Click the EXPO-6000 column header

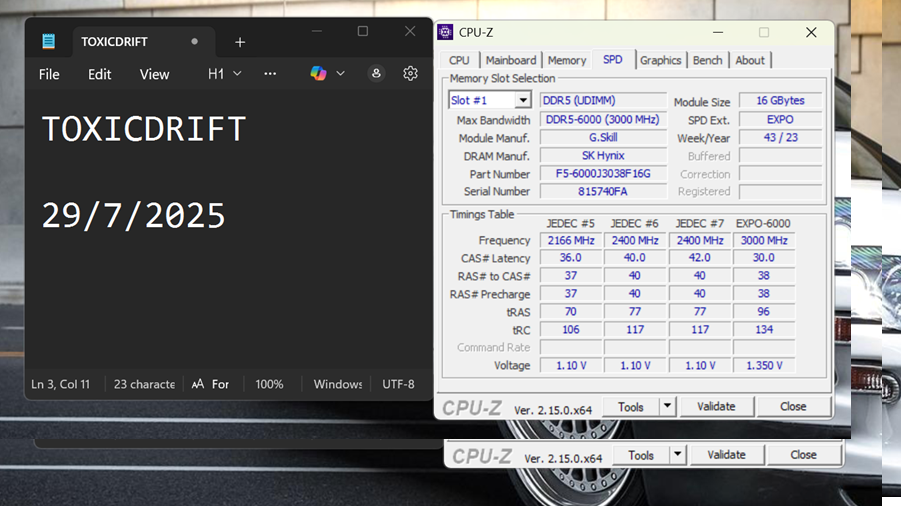[x=763, y=223]
